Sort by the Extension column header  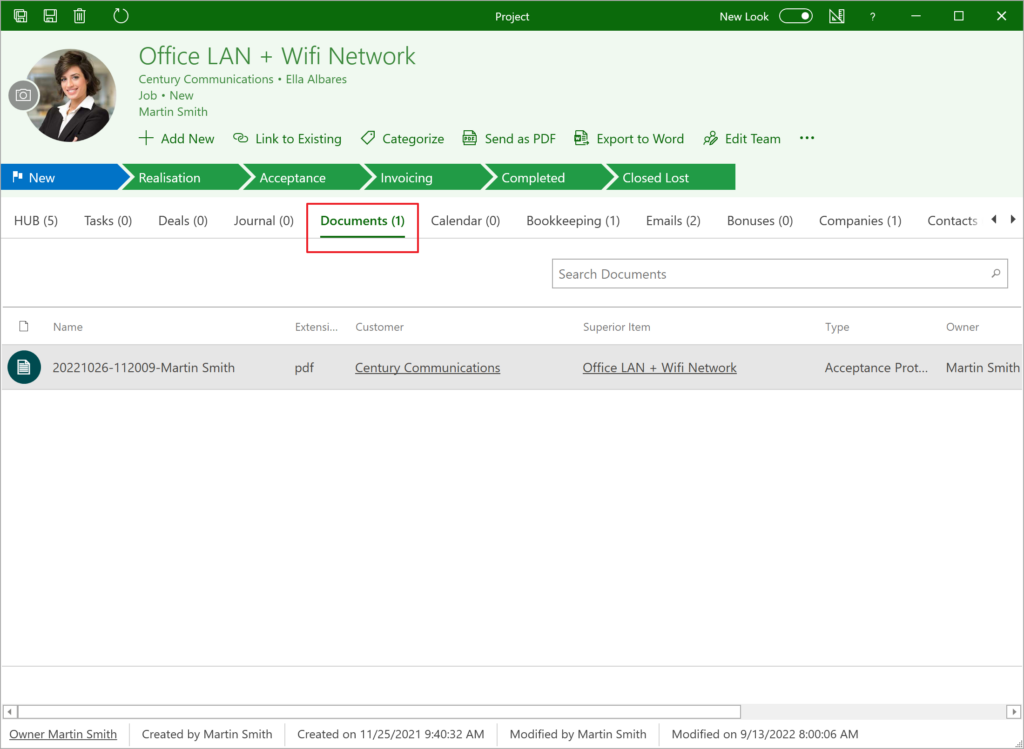[x=316, y=327]
